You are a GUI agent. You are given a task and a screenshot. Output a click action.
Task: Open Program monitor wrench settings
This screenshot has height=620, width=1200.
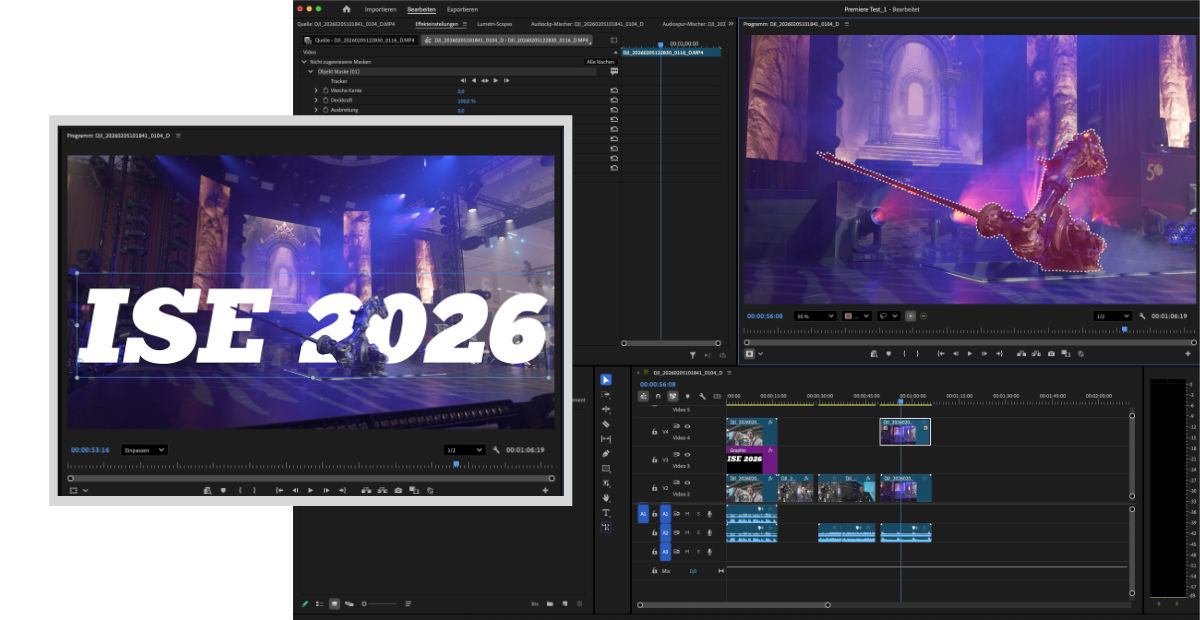[1143, 316]
